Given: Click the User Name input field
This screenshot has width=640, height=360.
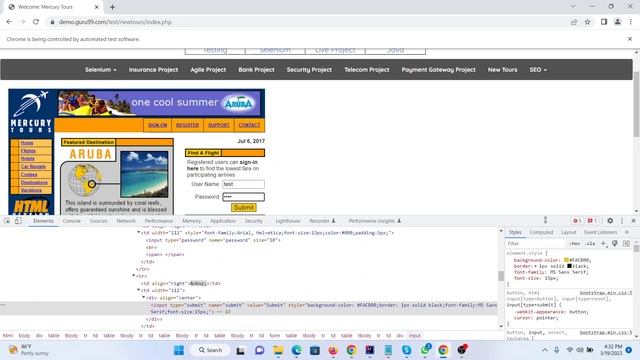Looking at the screenshot, I should coord(243,184).
